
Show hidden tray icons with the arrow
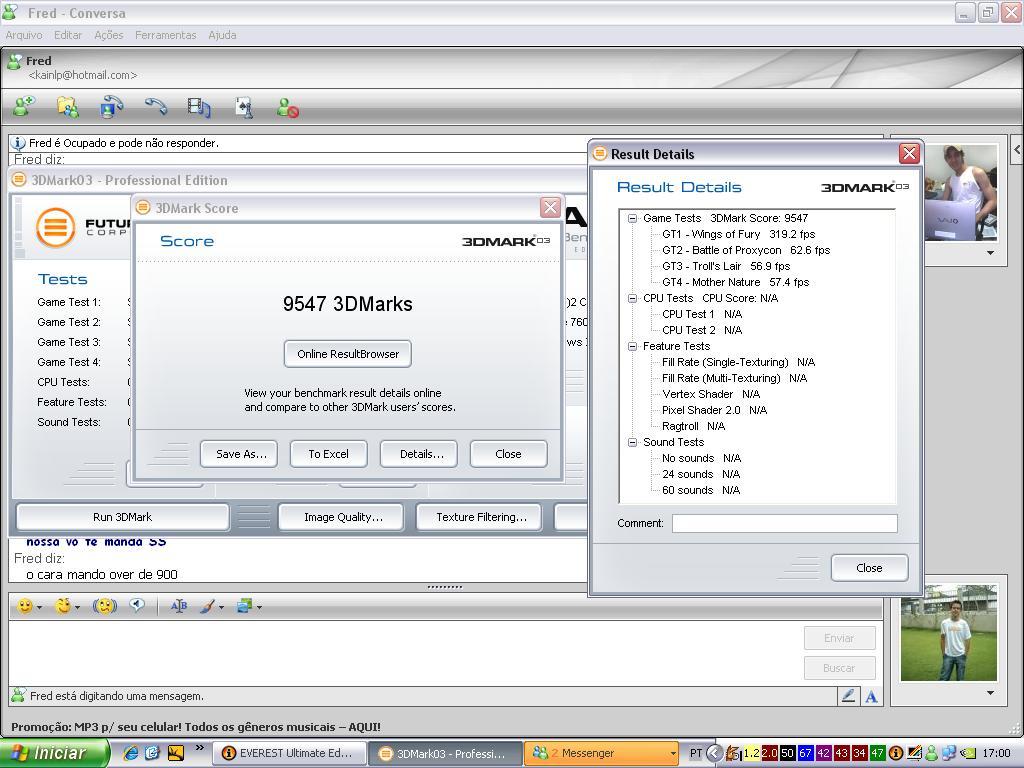point(714,753)
